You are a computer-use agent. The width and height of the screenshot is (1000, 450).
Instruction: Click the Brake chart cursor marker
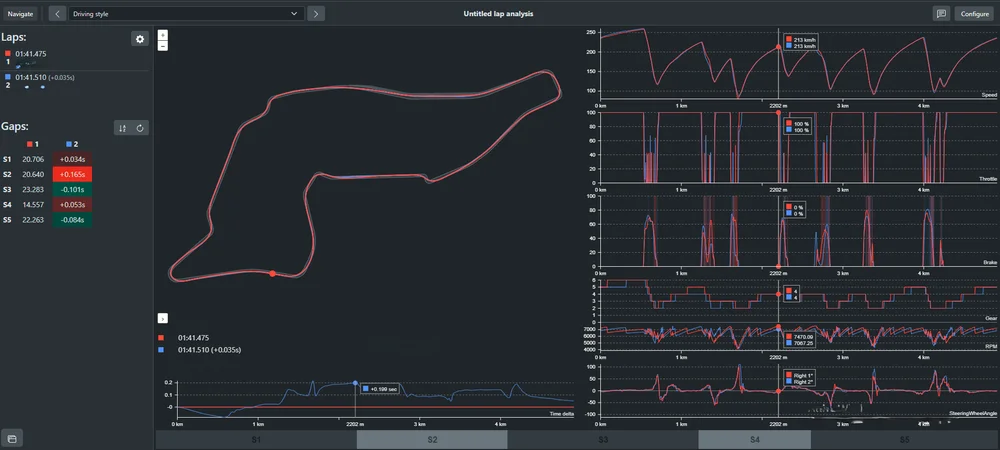point(778,266)
